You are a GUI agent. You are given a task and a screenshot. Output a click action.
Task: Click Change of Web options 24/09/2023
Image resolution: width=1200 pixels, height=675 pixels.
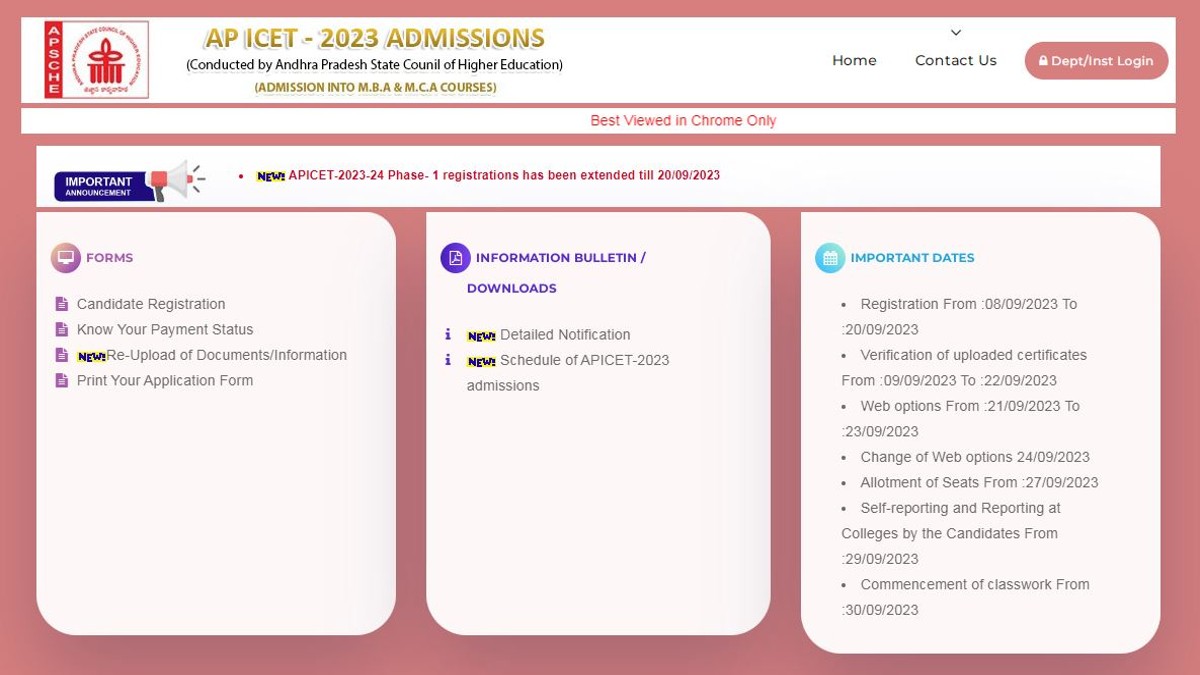(x=975, y=457)
